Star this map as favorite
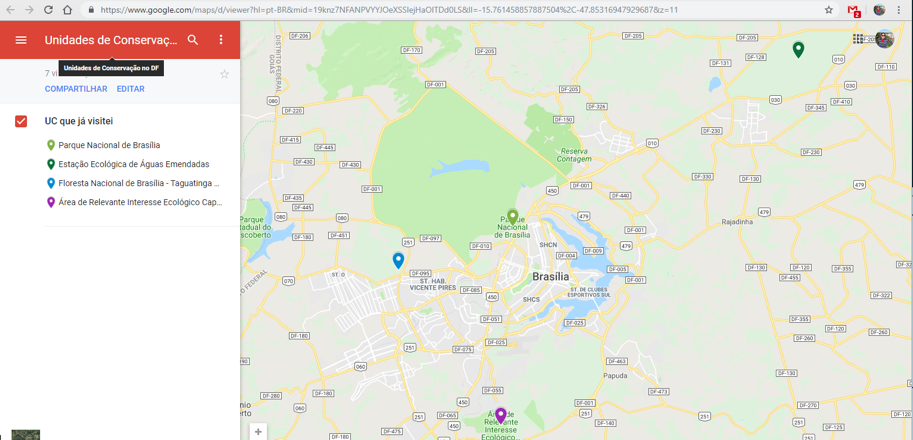This screenshot has height=440, width=913. 224,74
